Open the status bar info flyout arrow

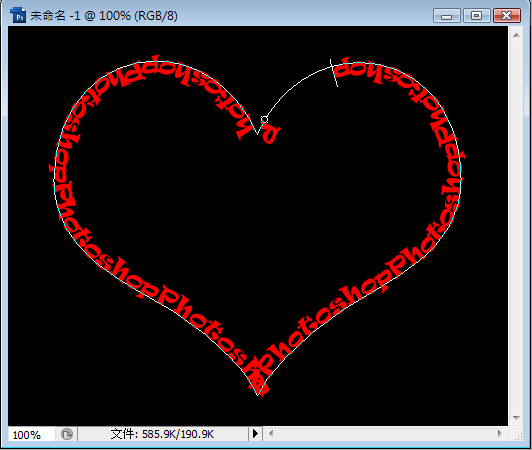(x=255, y=433)
